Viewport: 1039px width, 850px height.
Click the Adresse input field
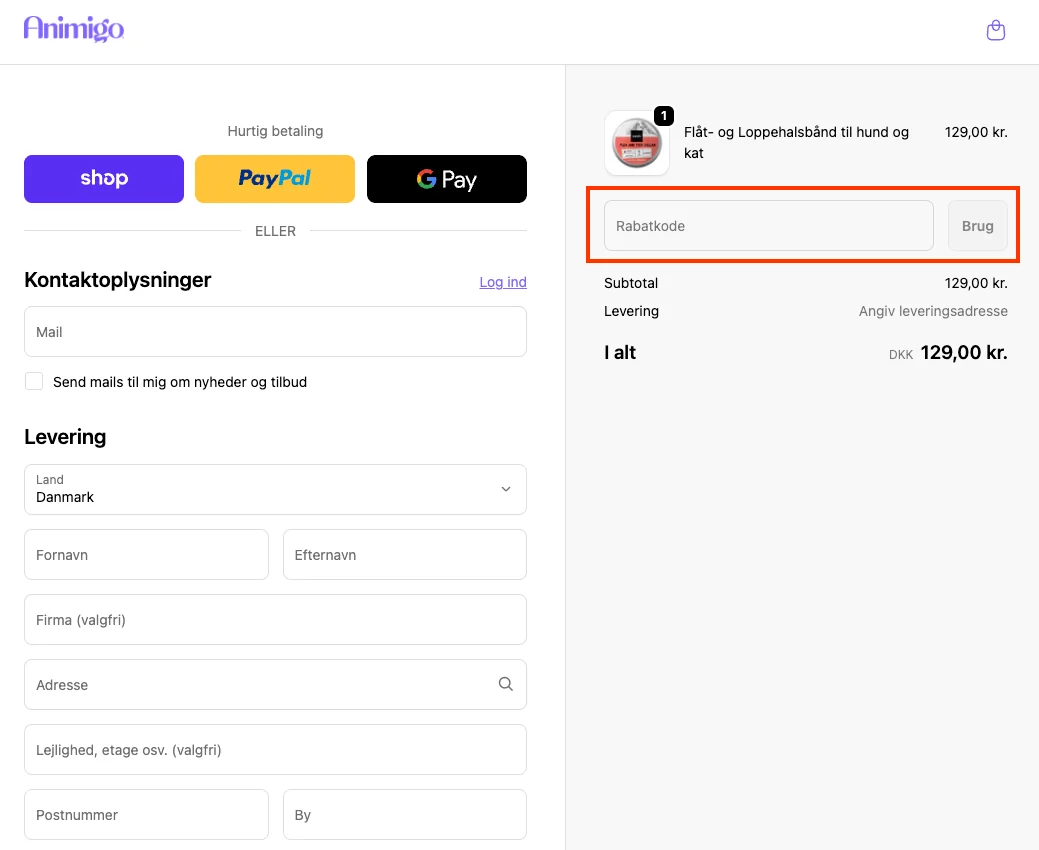coord(255,685)
